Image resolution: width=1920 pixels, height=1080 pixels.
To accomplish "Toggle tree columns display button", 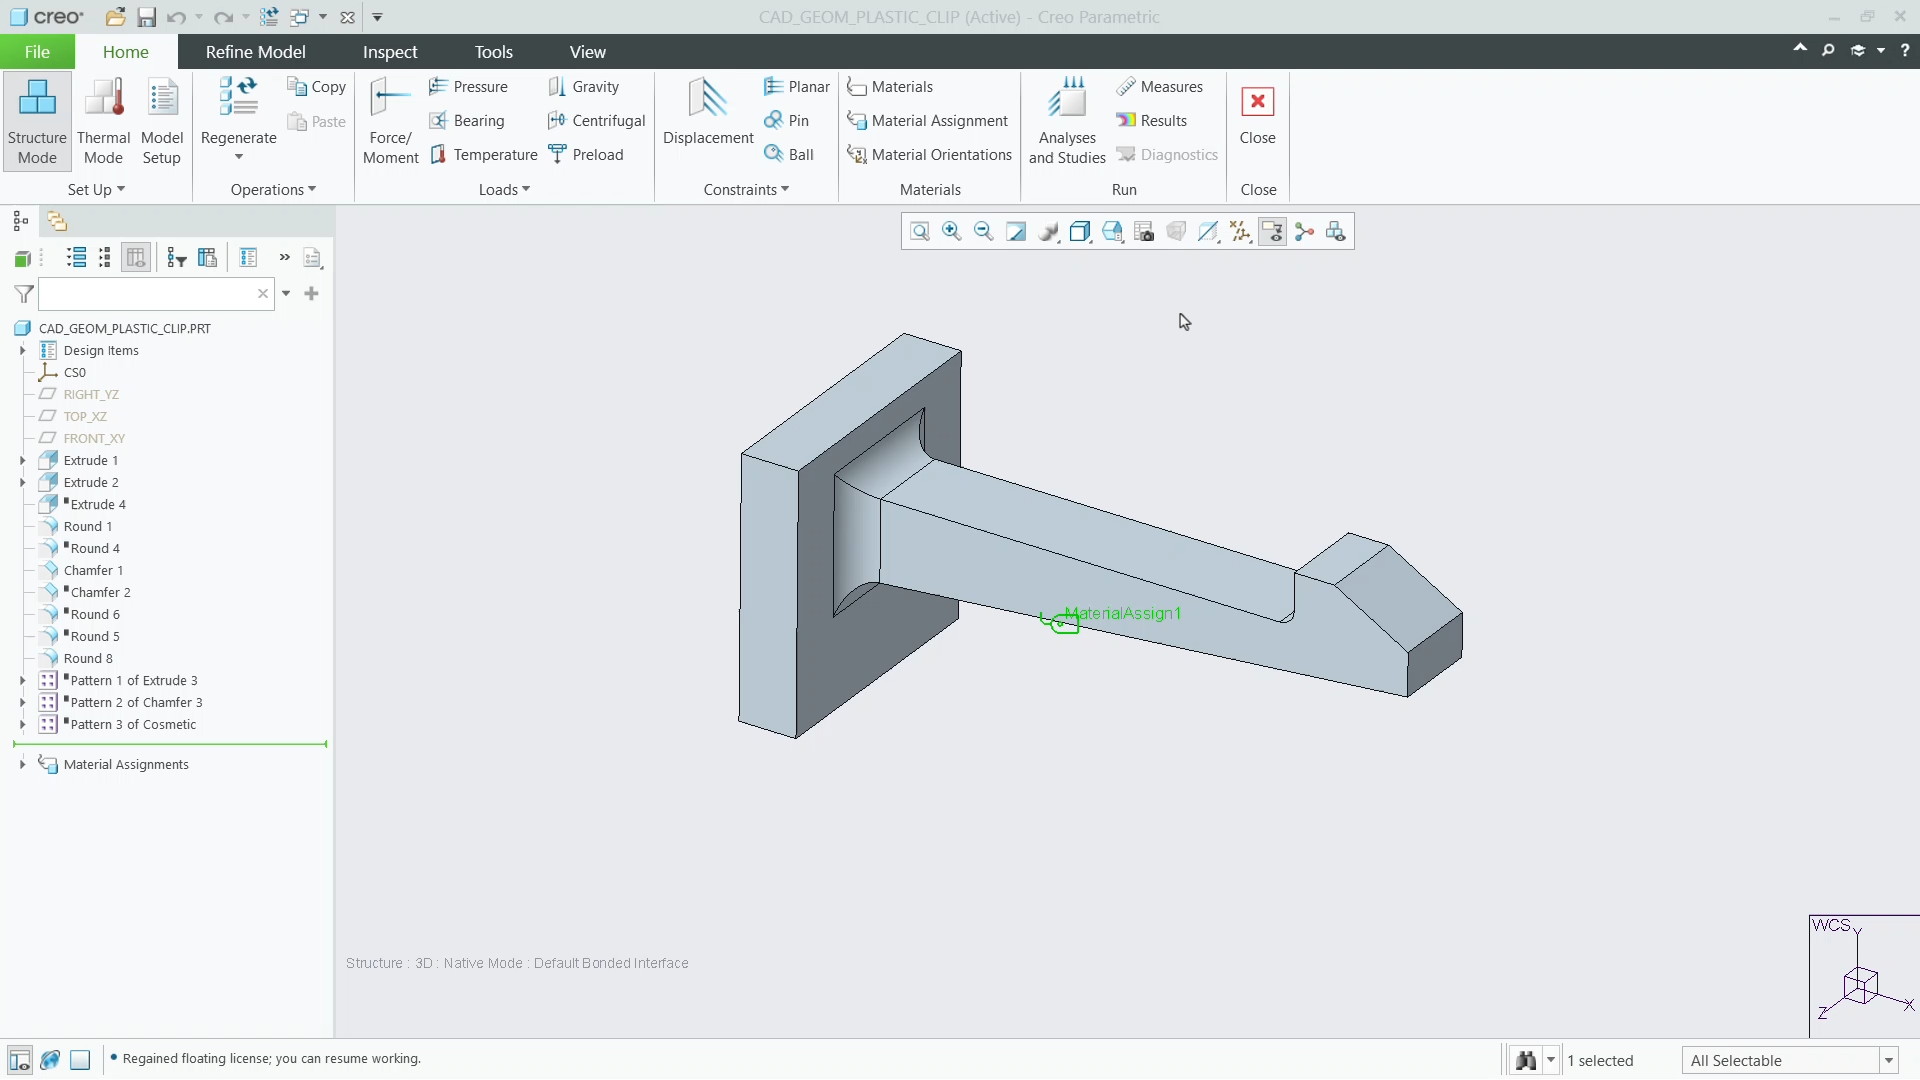I will coord(136,258).
